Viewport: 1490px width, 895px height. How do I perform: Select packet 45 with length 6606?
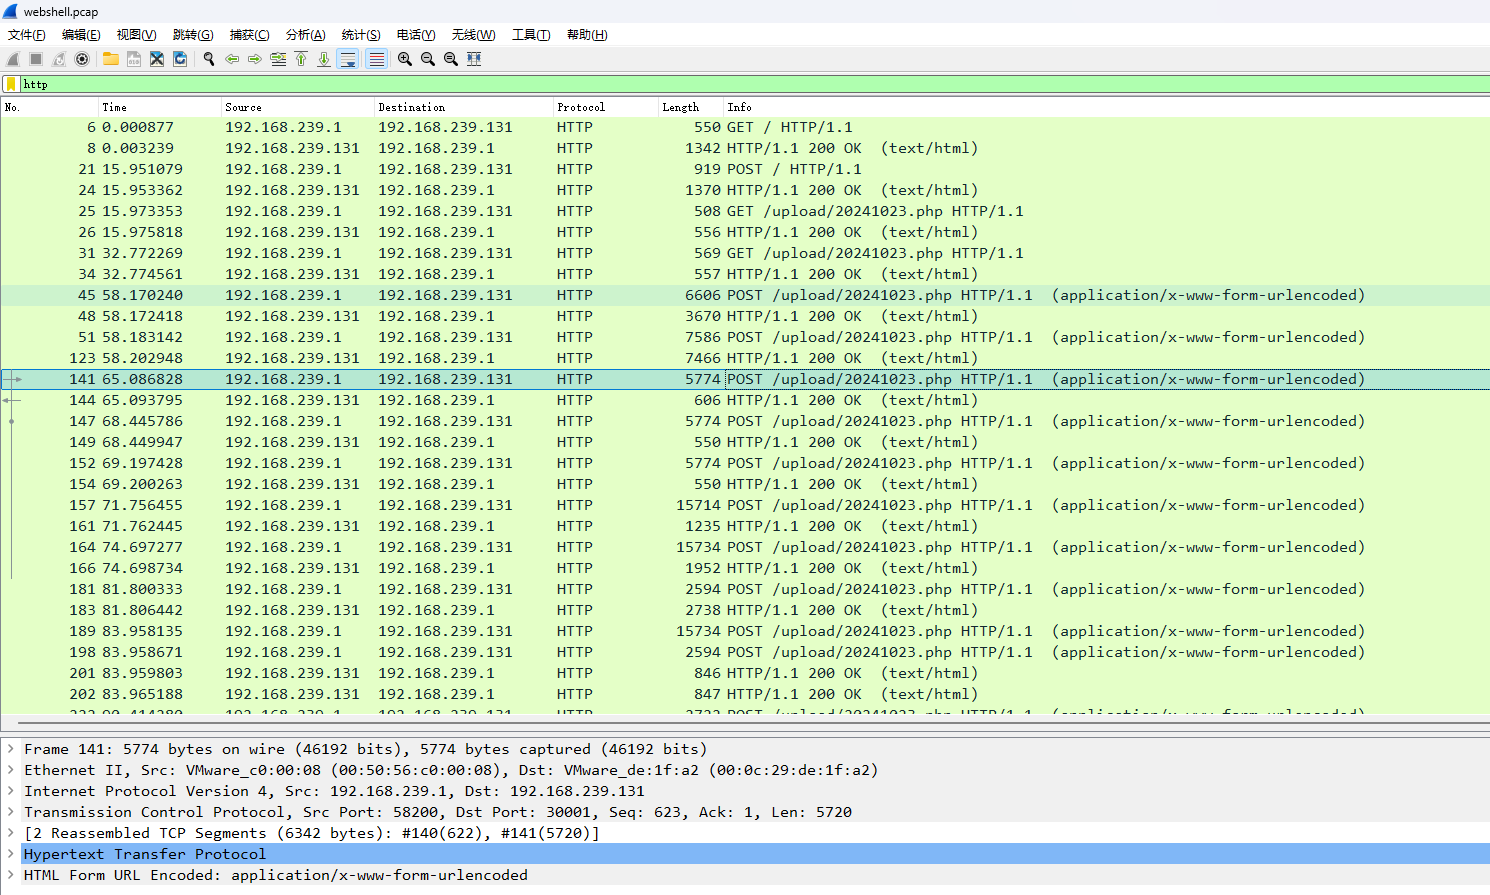point(745,295)
